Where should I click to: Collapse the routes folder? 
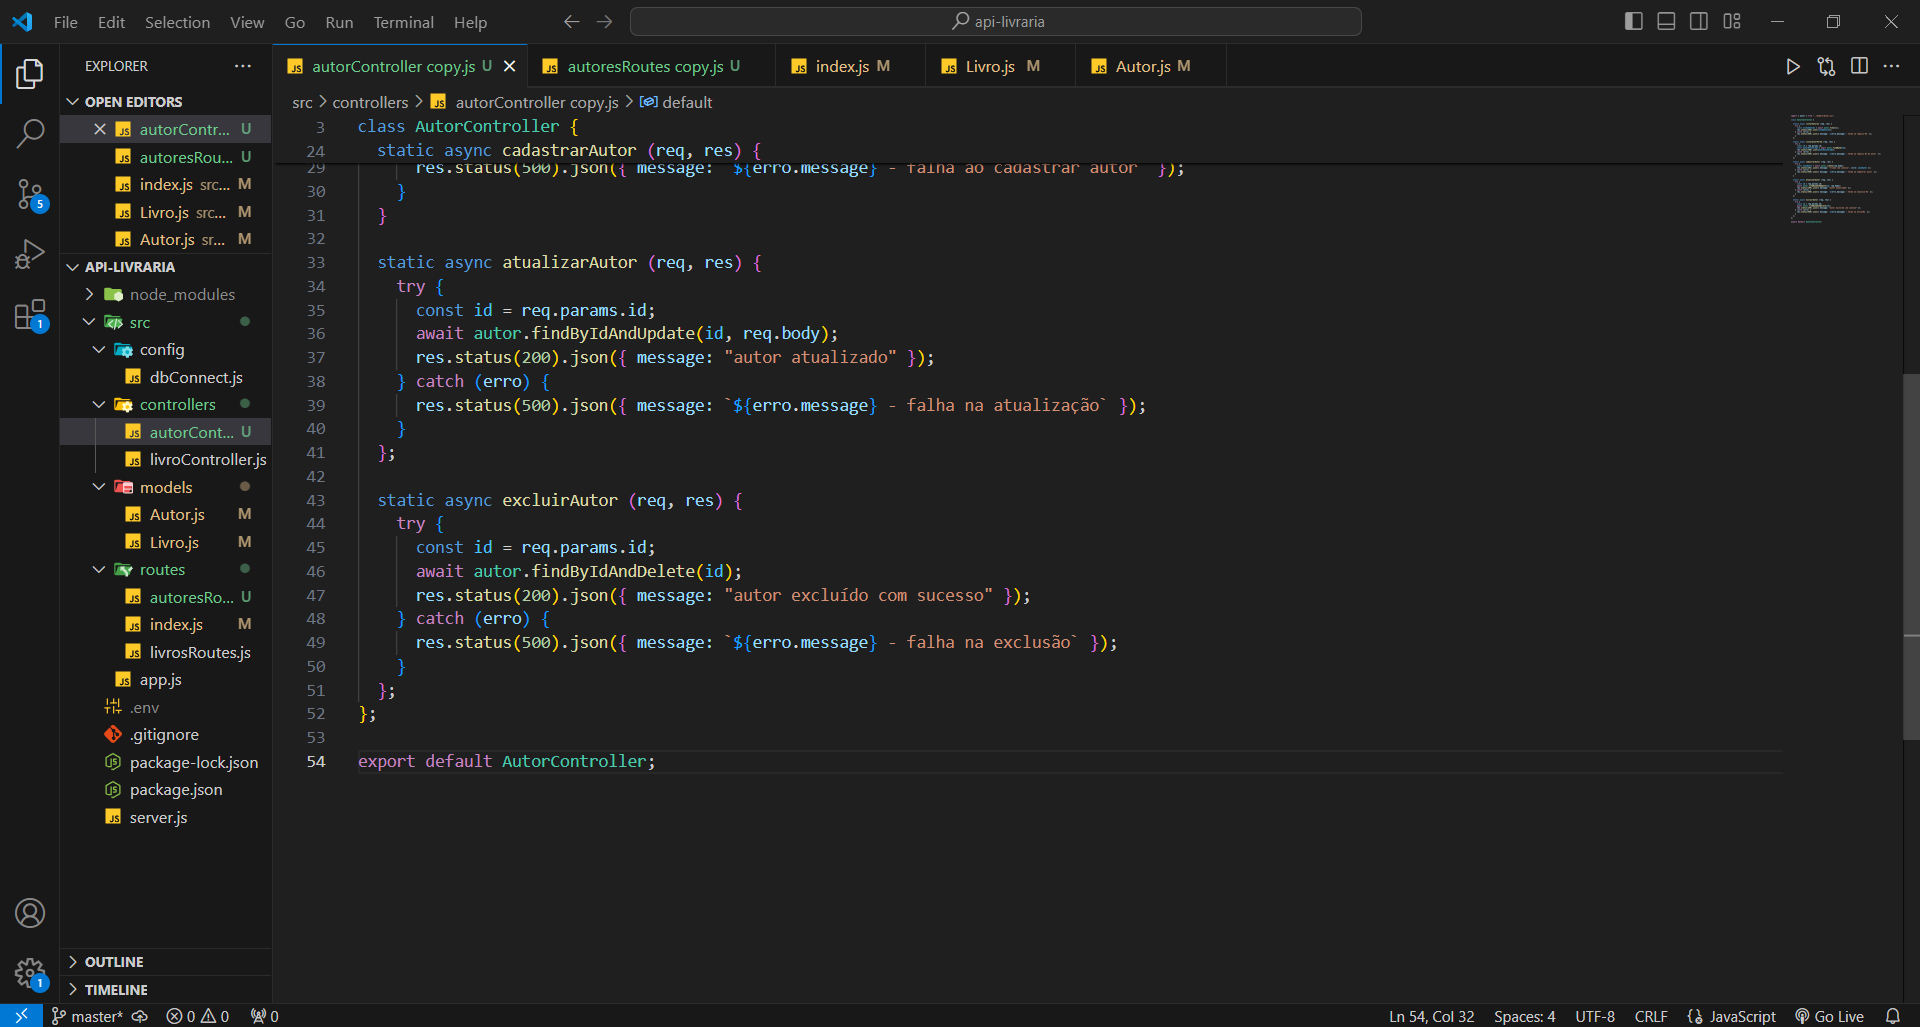coord(166,569)
